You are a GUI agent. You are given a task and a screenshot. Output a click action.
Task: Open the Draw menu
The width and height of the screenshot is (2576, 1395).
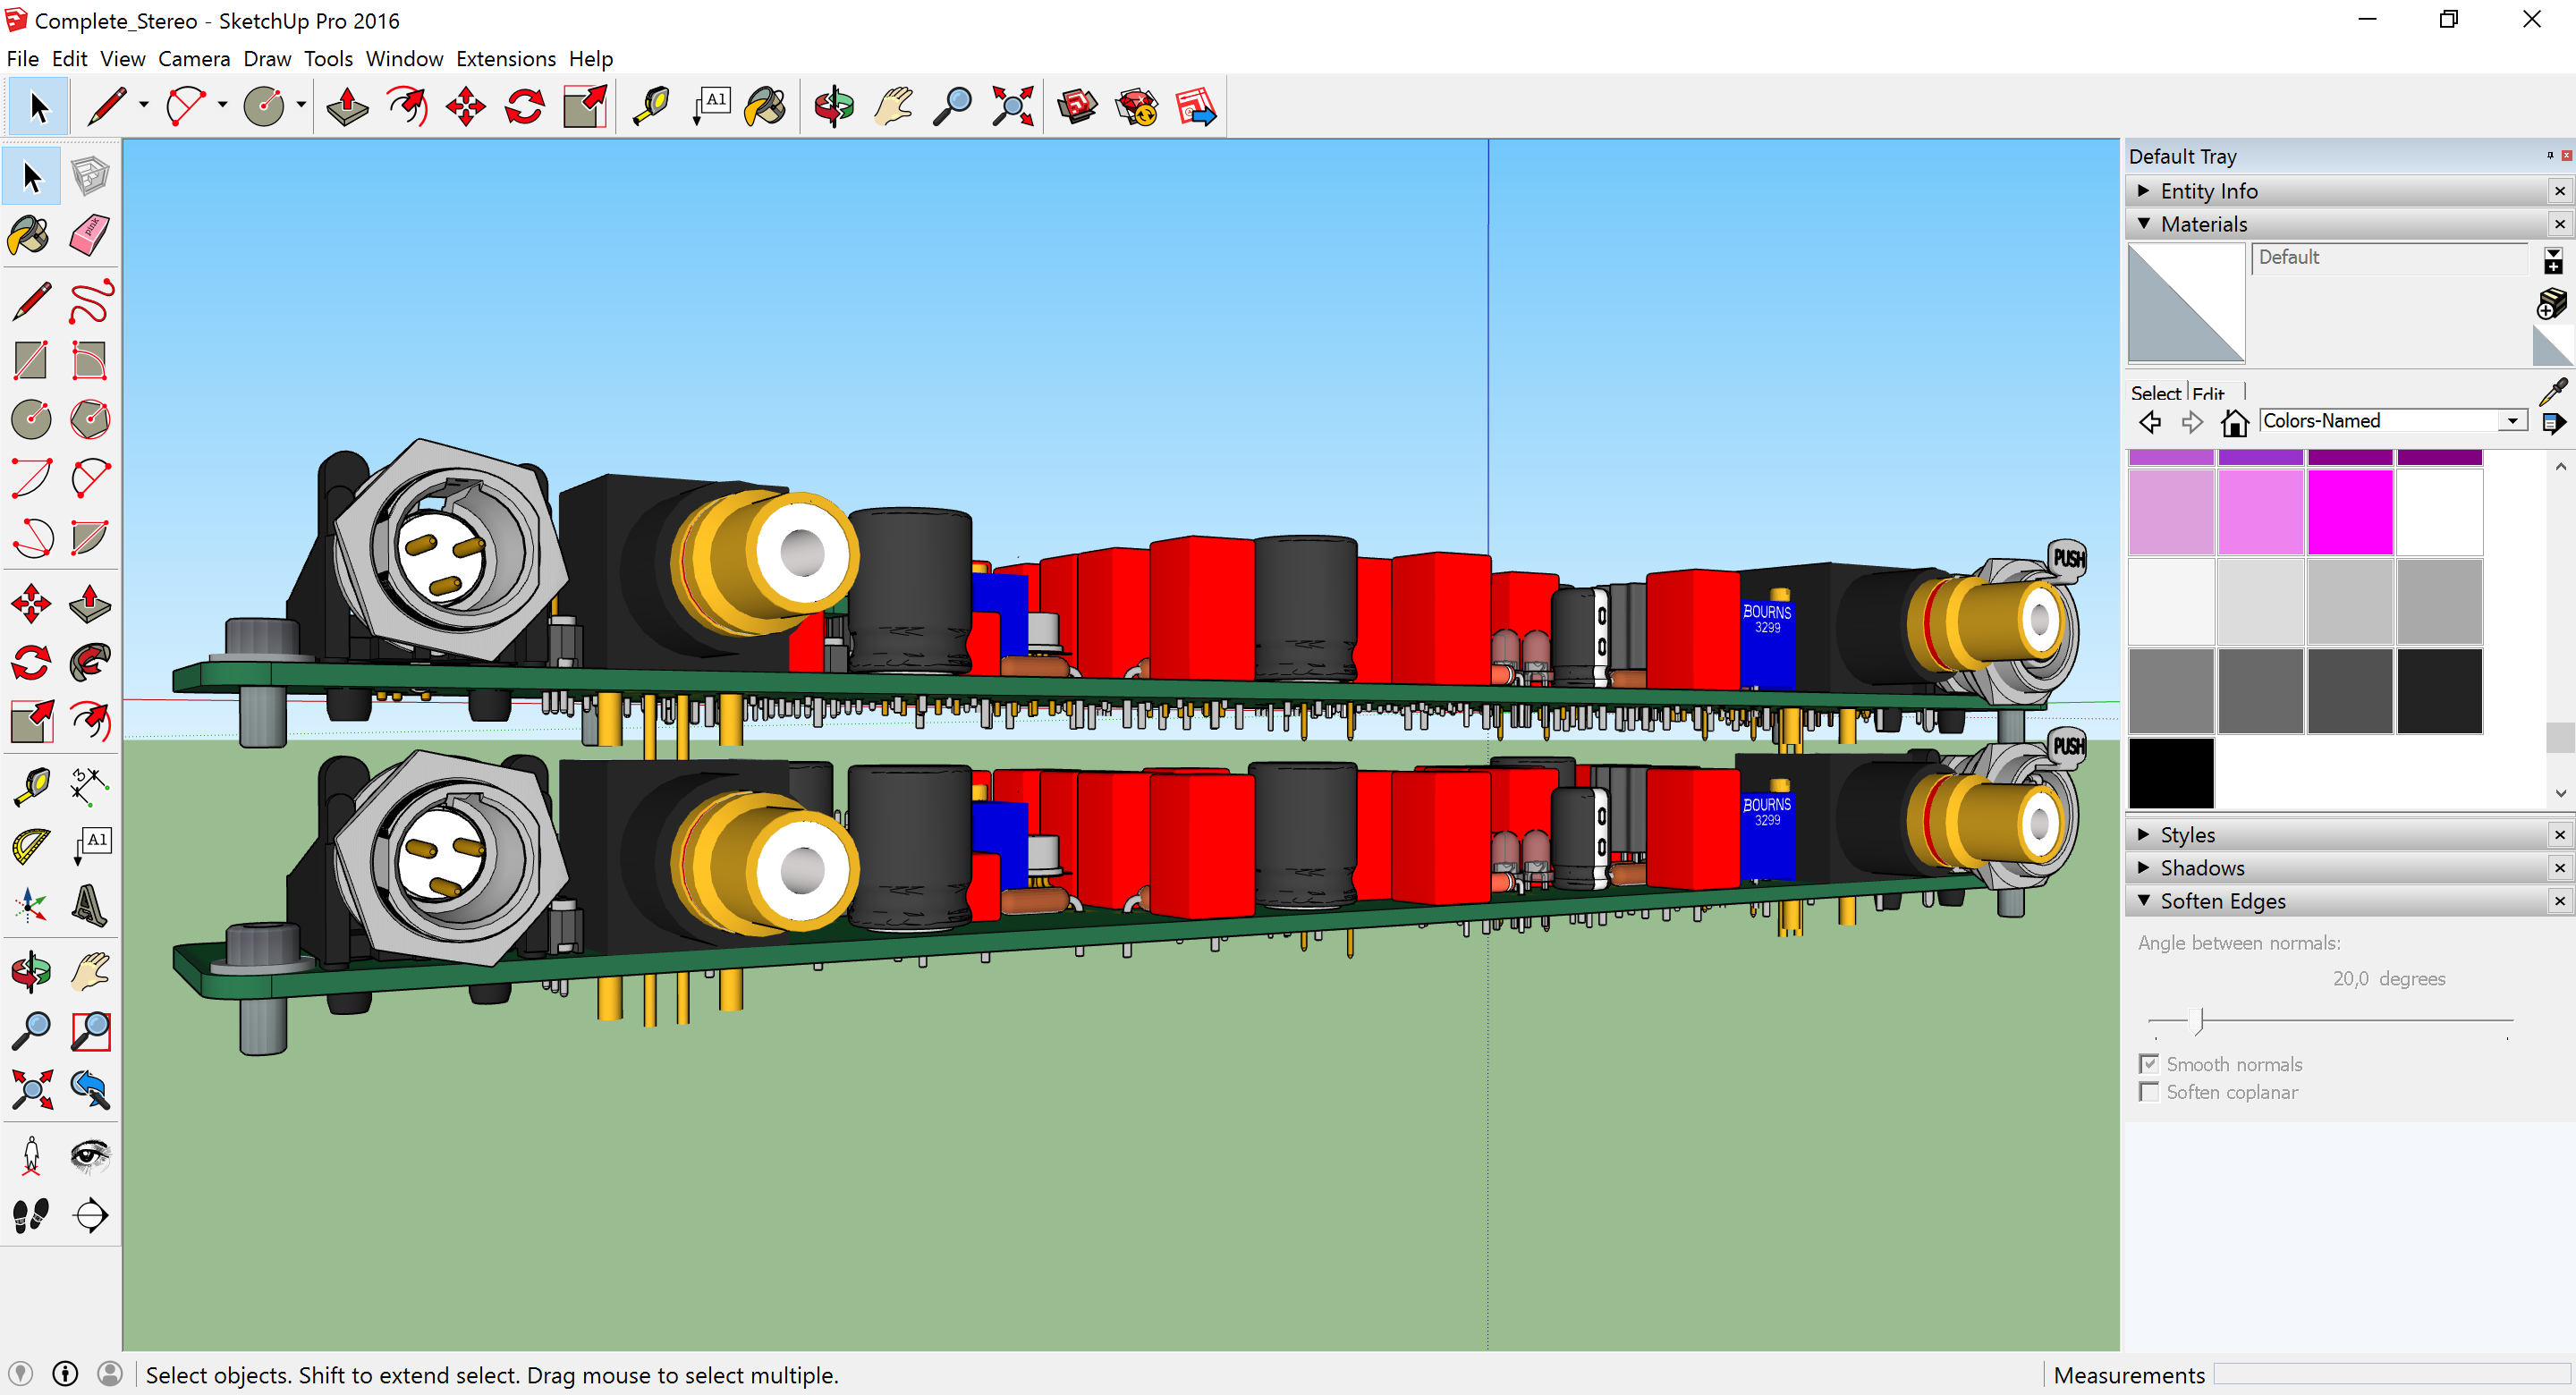pyautogui.click(x=267, y=59)
